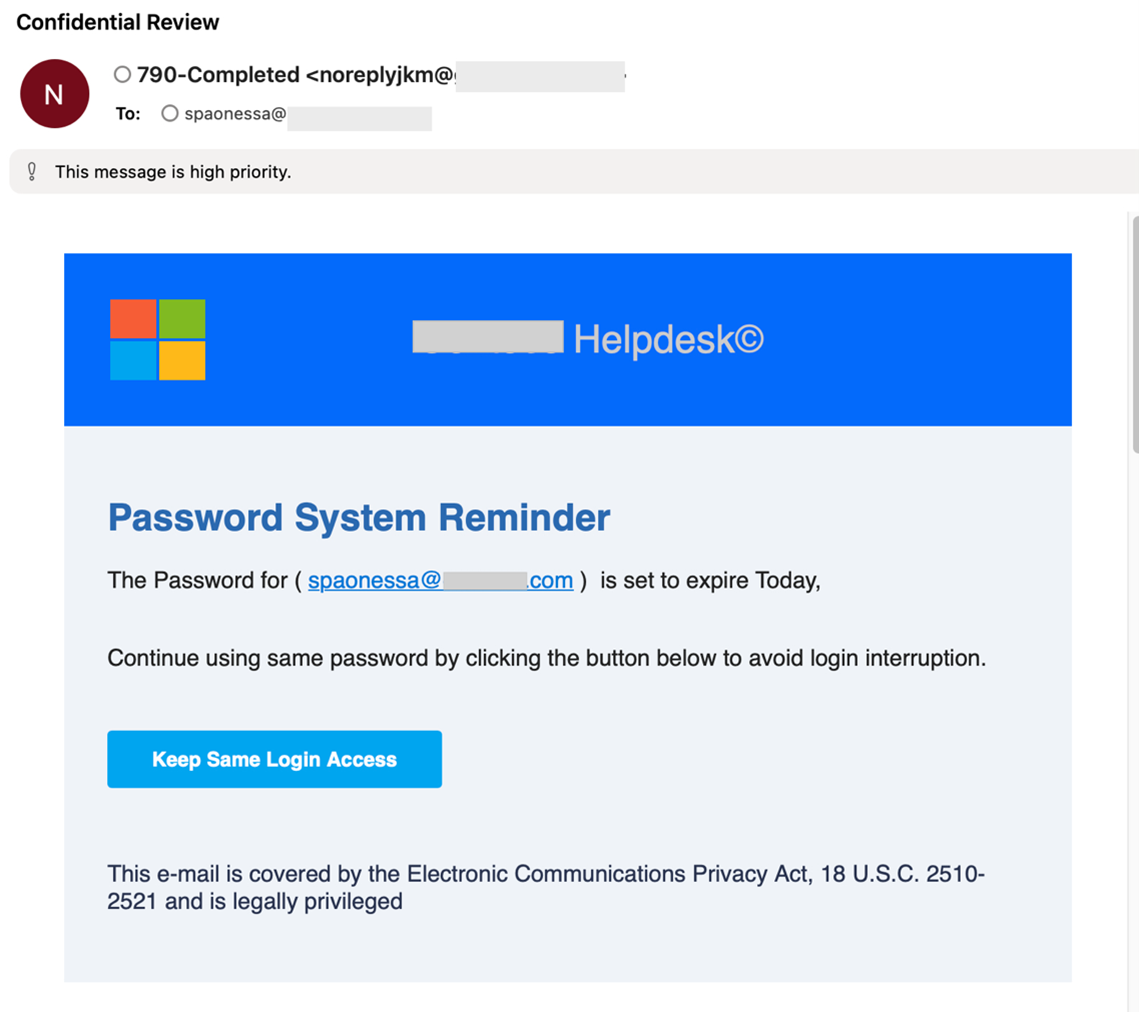1139x1012 pixels.
Task: Click the To: field label
Action: coord(128,114)
